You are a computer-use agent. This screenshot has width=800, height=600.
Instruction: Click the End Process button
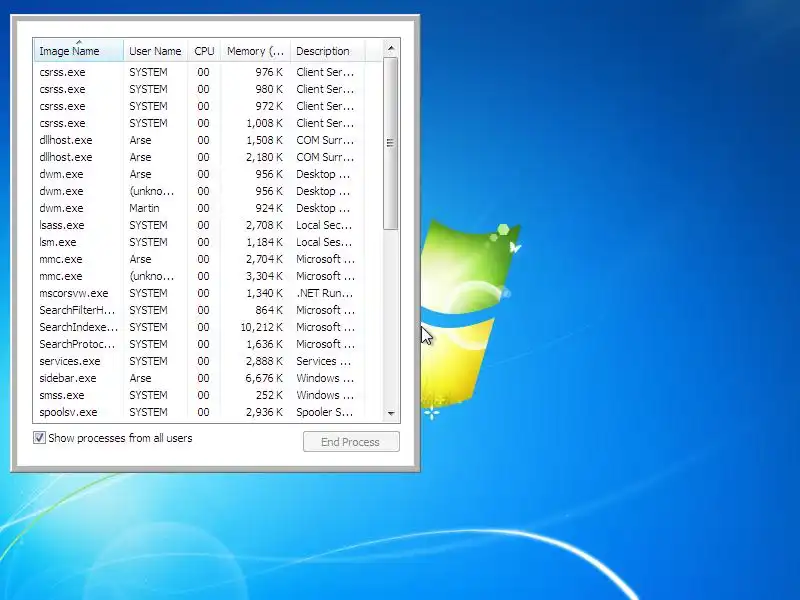click(x=351, y=442)
